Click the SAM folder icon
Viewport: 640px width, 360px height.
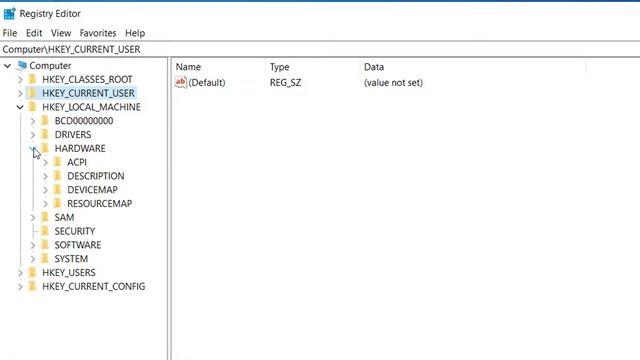click(45, 217)
